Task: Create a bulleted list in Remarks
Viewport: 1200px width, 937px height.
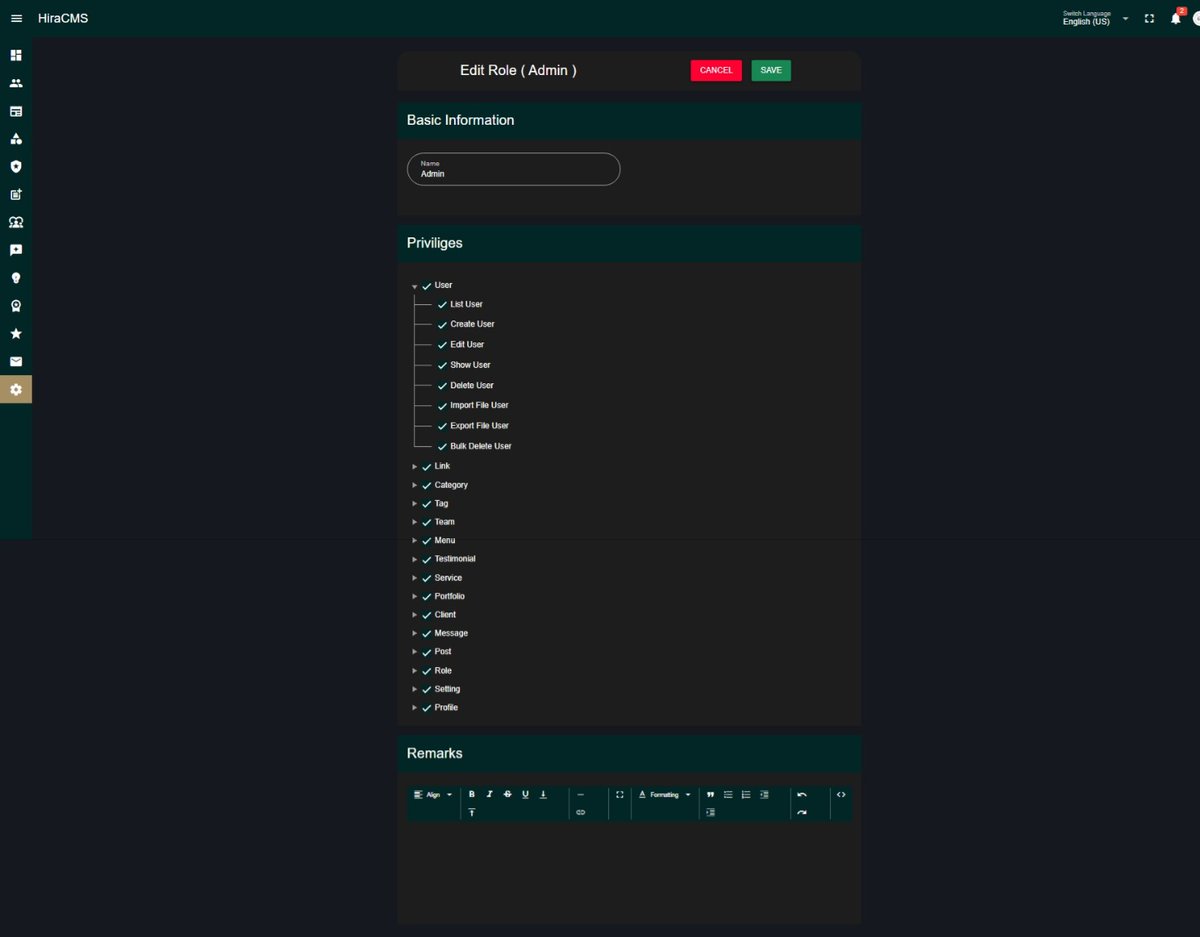Action: click(728, 795)
